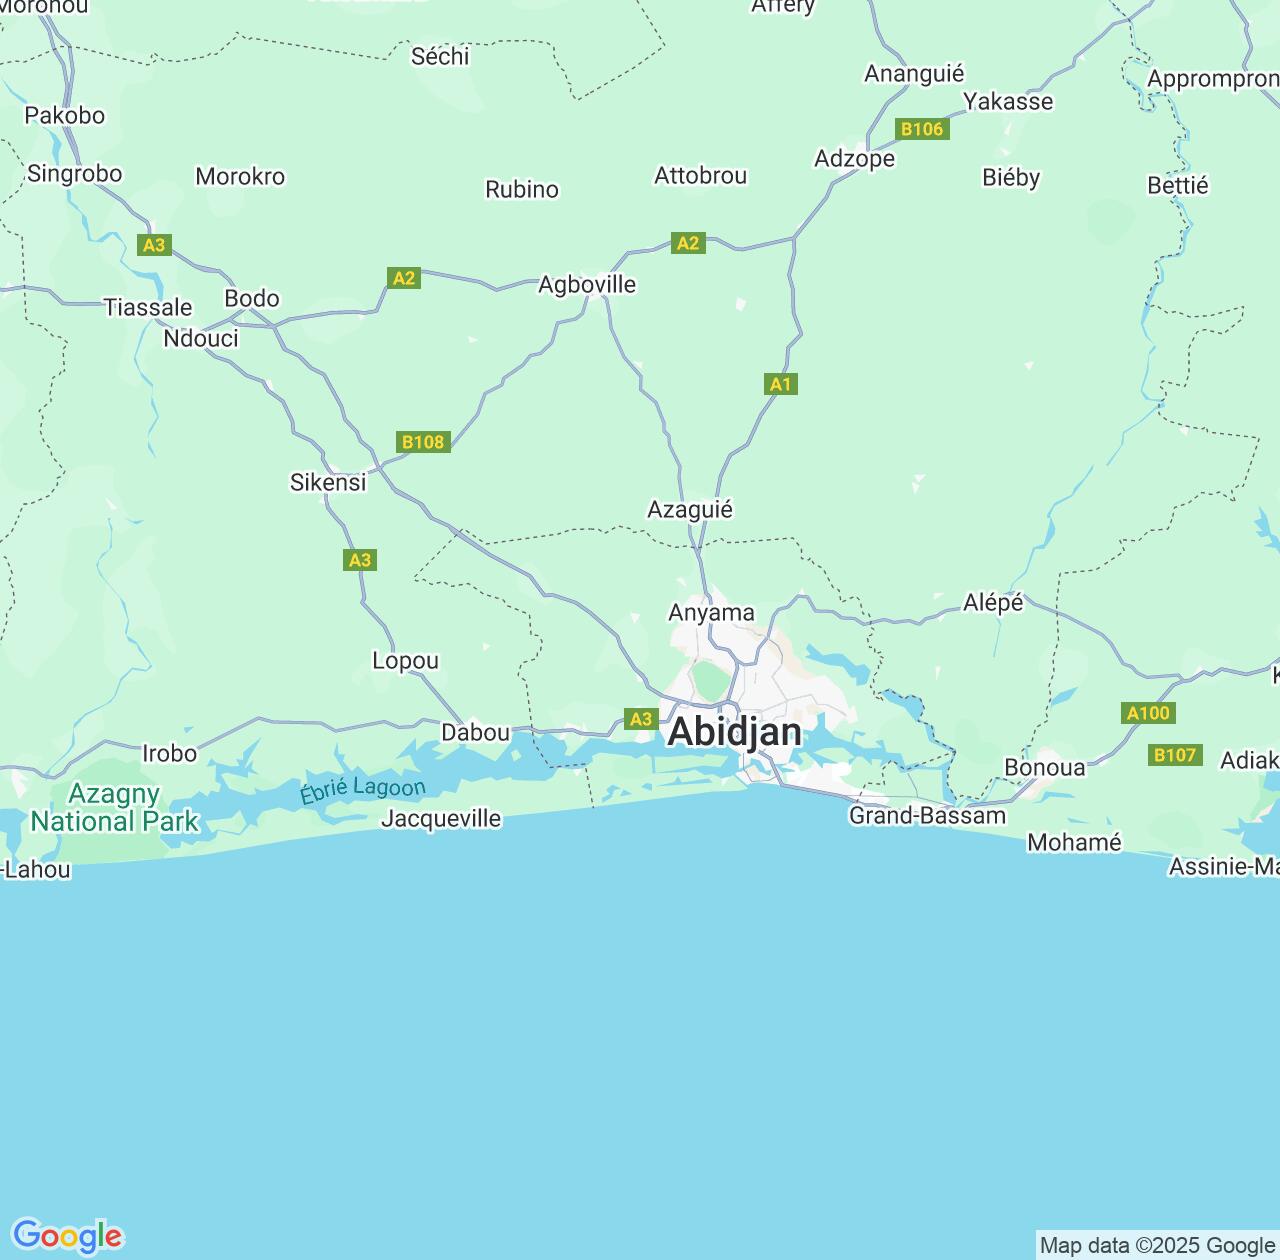Image resolution: width=1280 pixels, height=1260 pixels.
Task: Click the B108 road shield
Action: tap(423, 442)
